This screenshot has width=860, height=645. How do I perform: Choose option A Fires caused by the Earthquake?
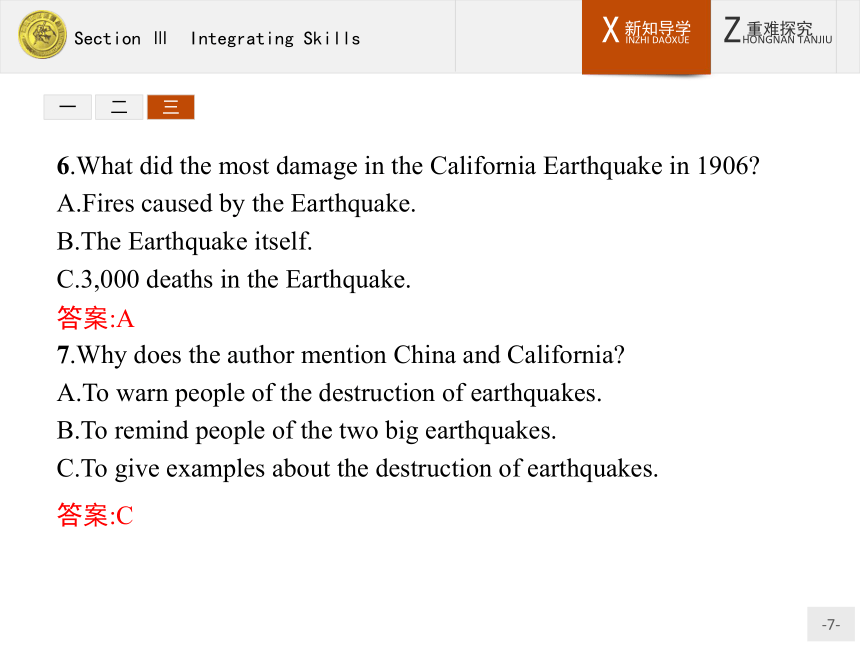tap(236, 204)
